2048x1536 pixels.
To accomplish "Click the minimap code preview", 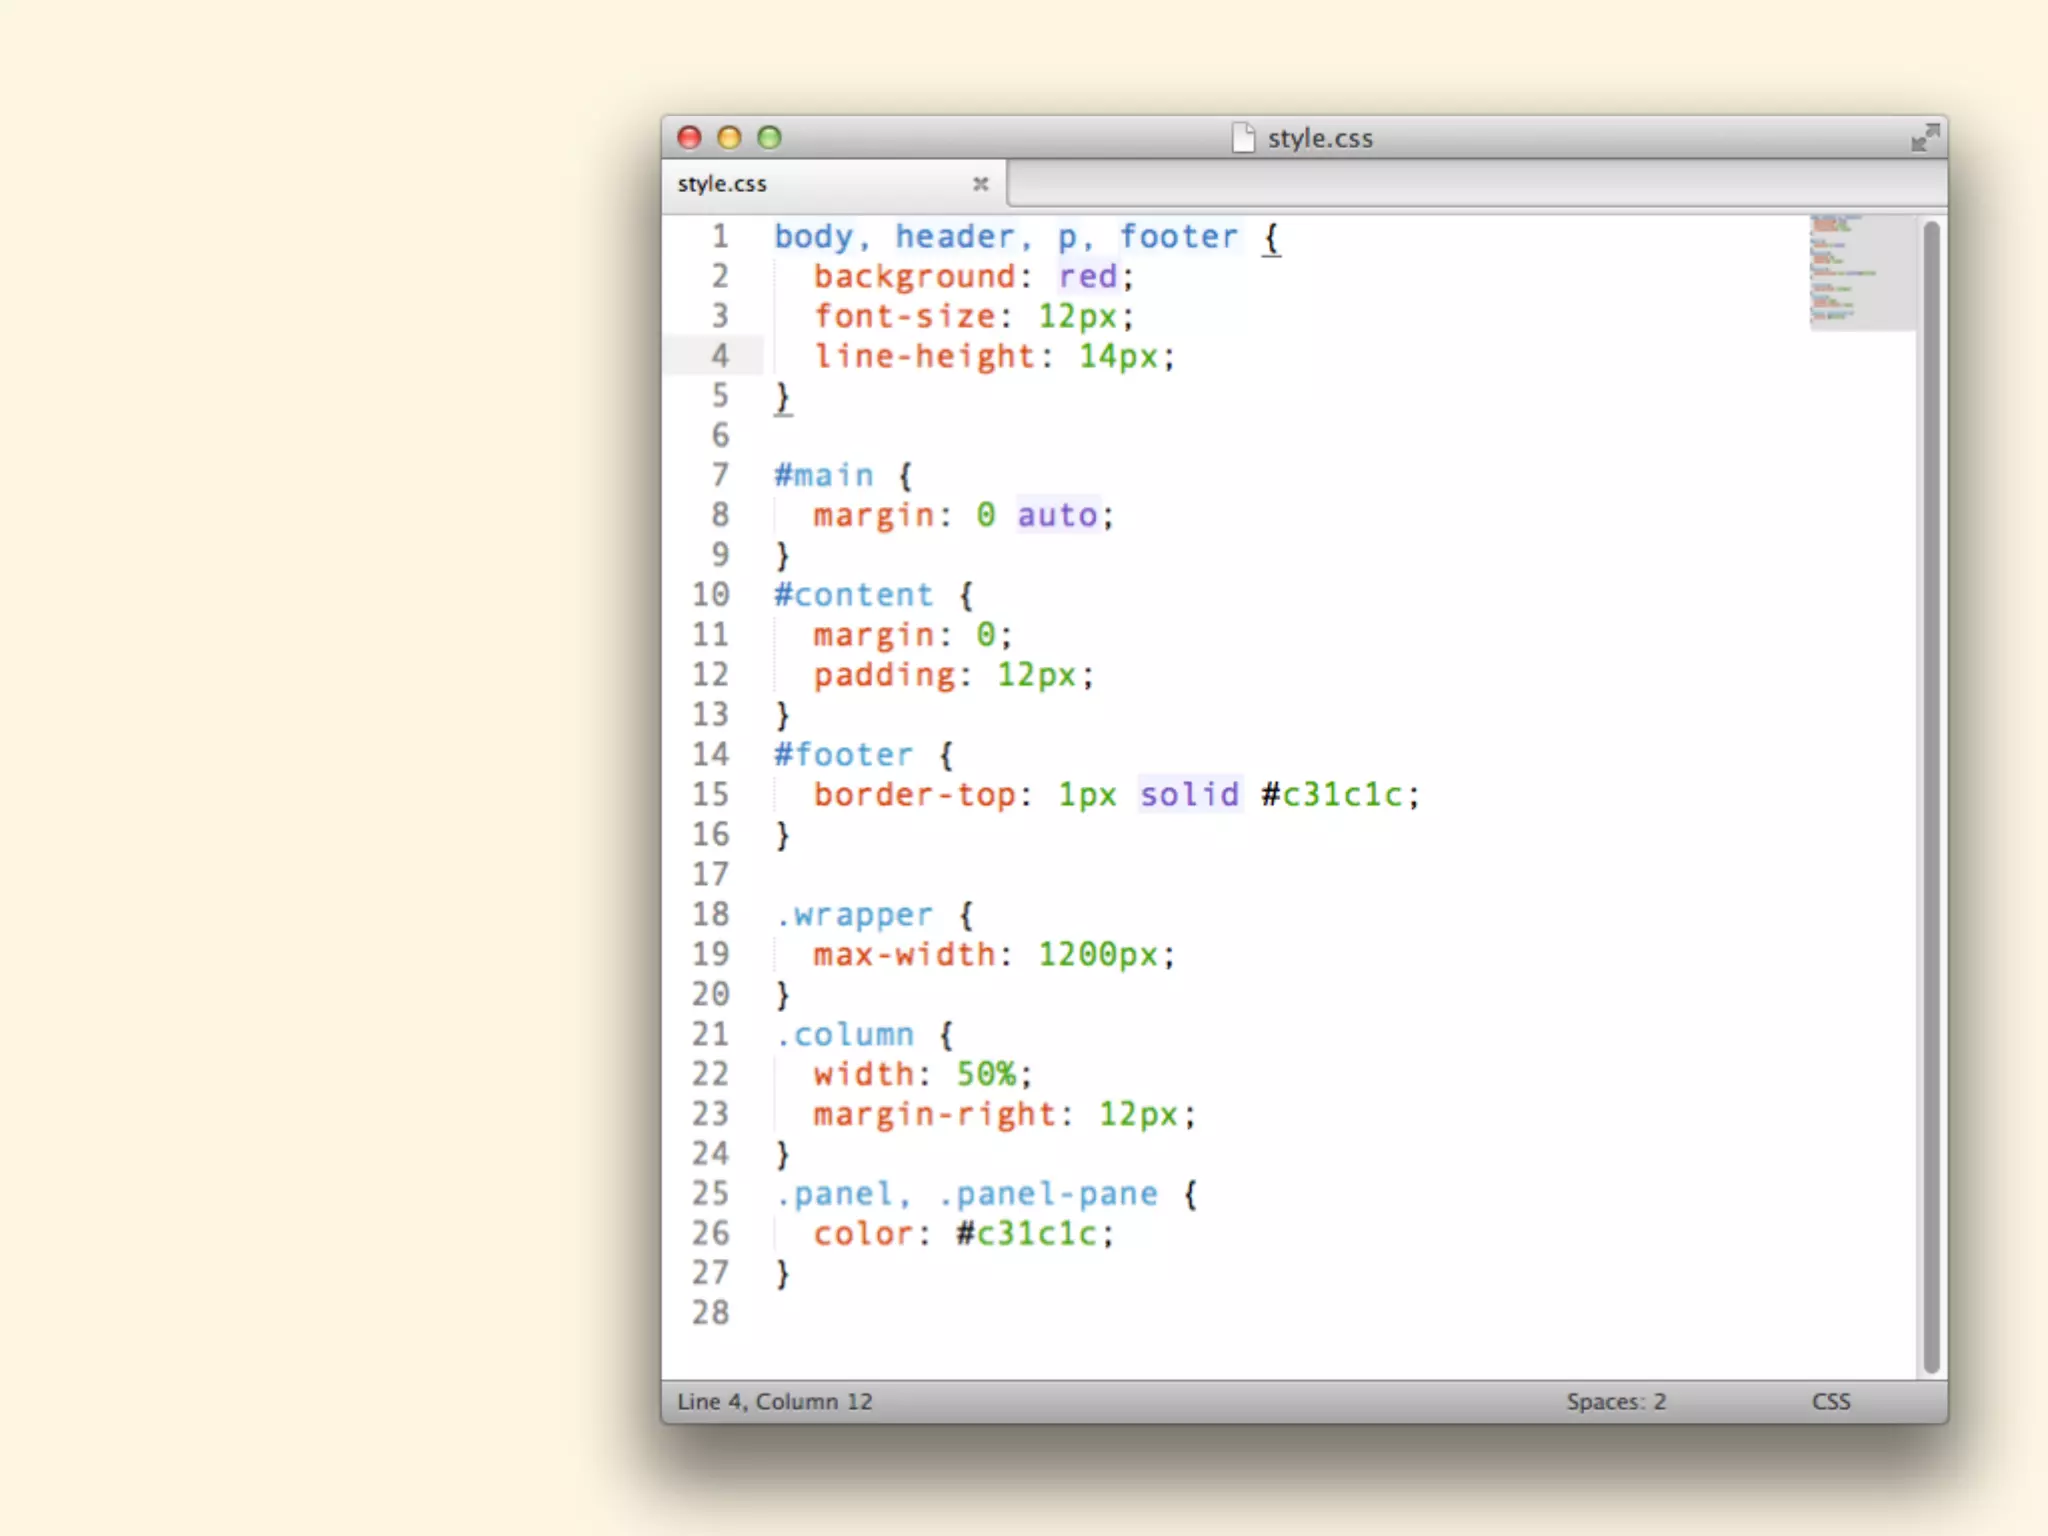I will click(x=1845, y=272).
